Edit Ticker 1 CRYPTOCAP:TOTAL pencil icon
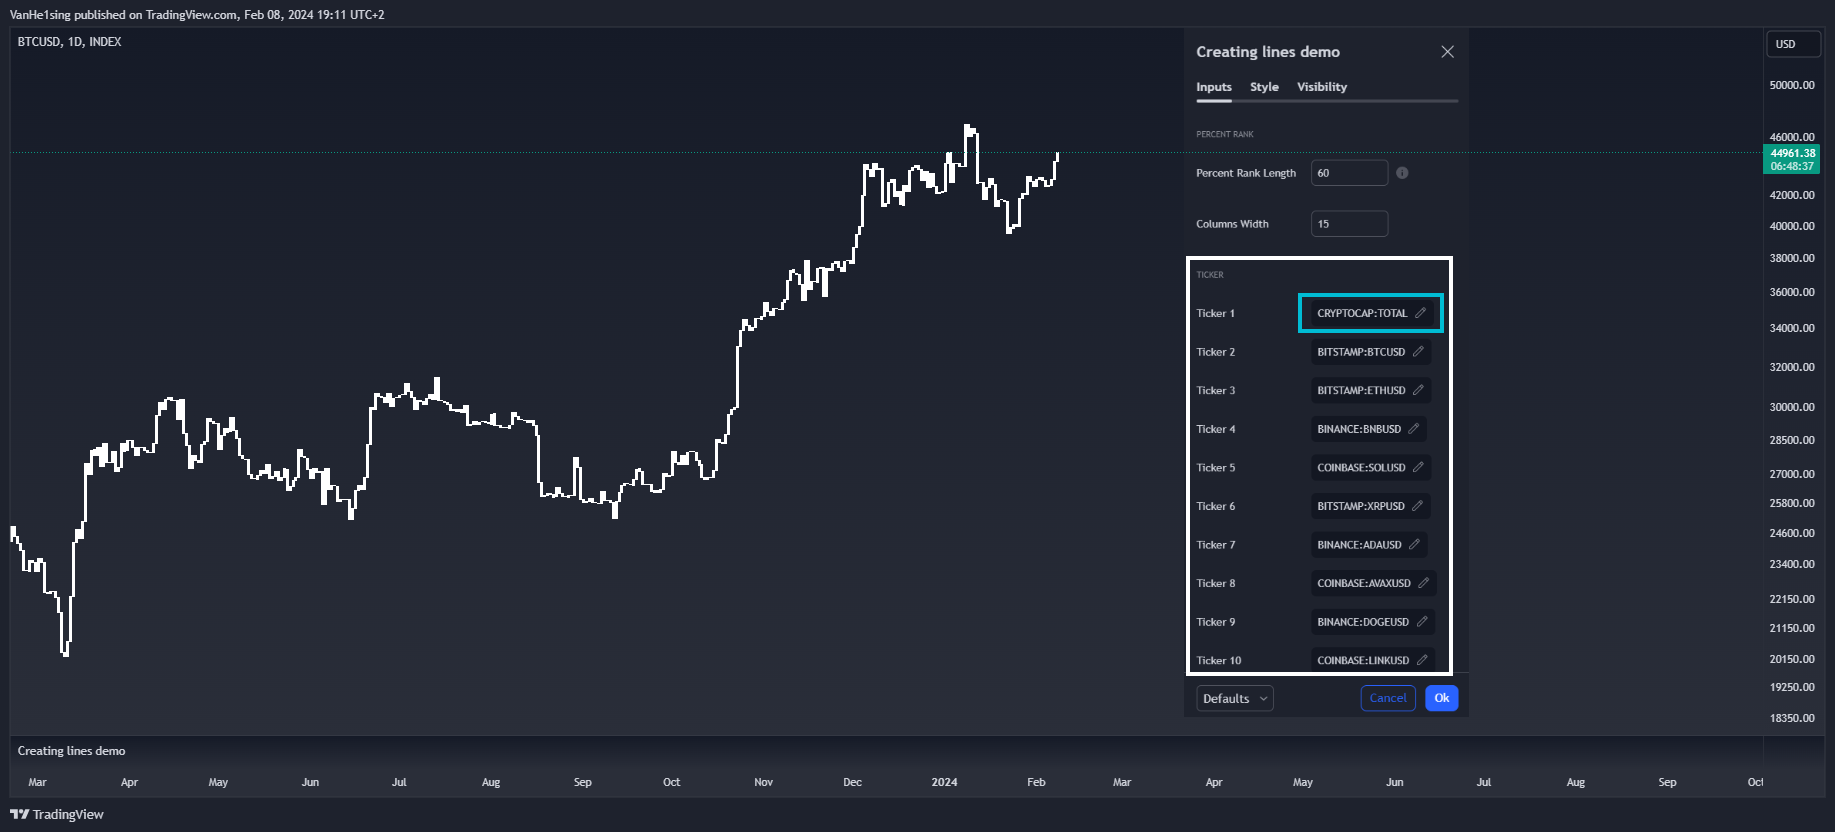Viewport: 1835px width, 832px height. pyautogui.click(x=1420, y=313)
